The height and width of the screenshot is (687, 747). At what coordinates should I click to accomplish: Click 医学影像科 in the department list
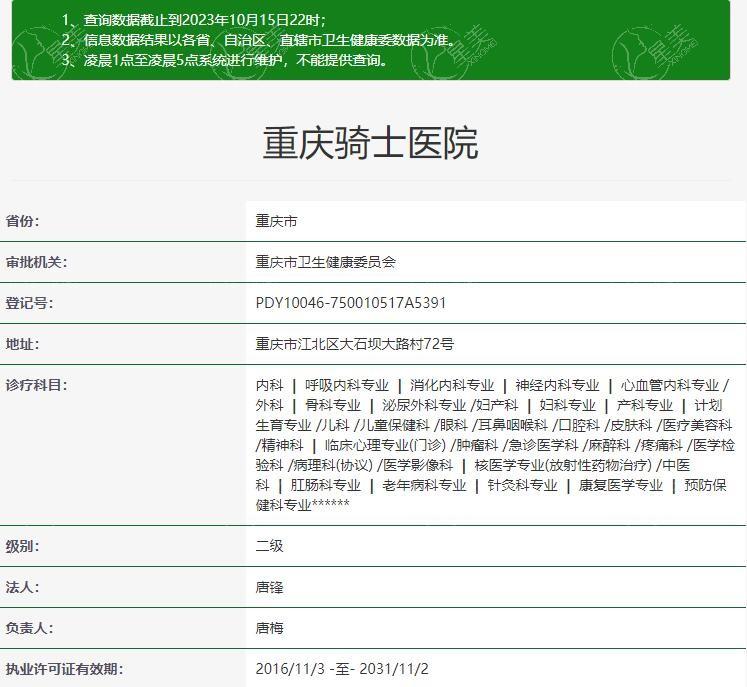pyautogui.click(x=418, y=465)
